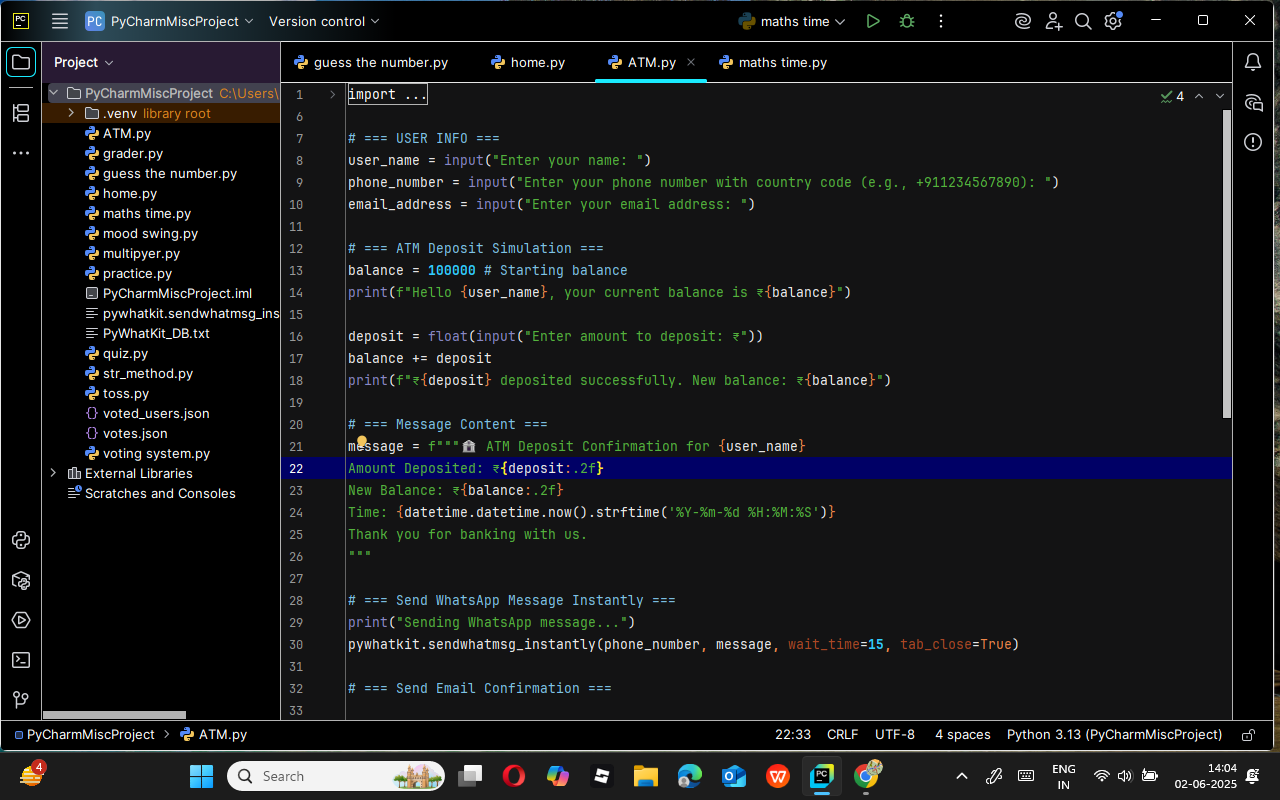Toggle the read-only lock icon in status bar
The width and height of the screenshot is (1280, 800).
(1248, 735)
